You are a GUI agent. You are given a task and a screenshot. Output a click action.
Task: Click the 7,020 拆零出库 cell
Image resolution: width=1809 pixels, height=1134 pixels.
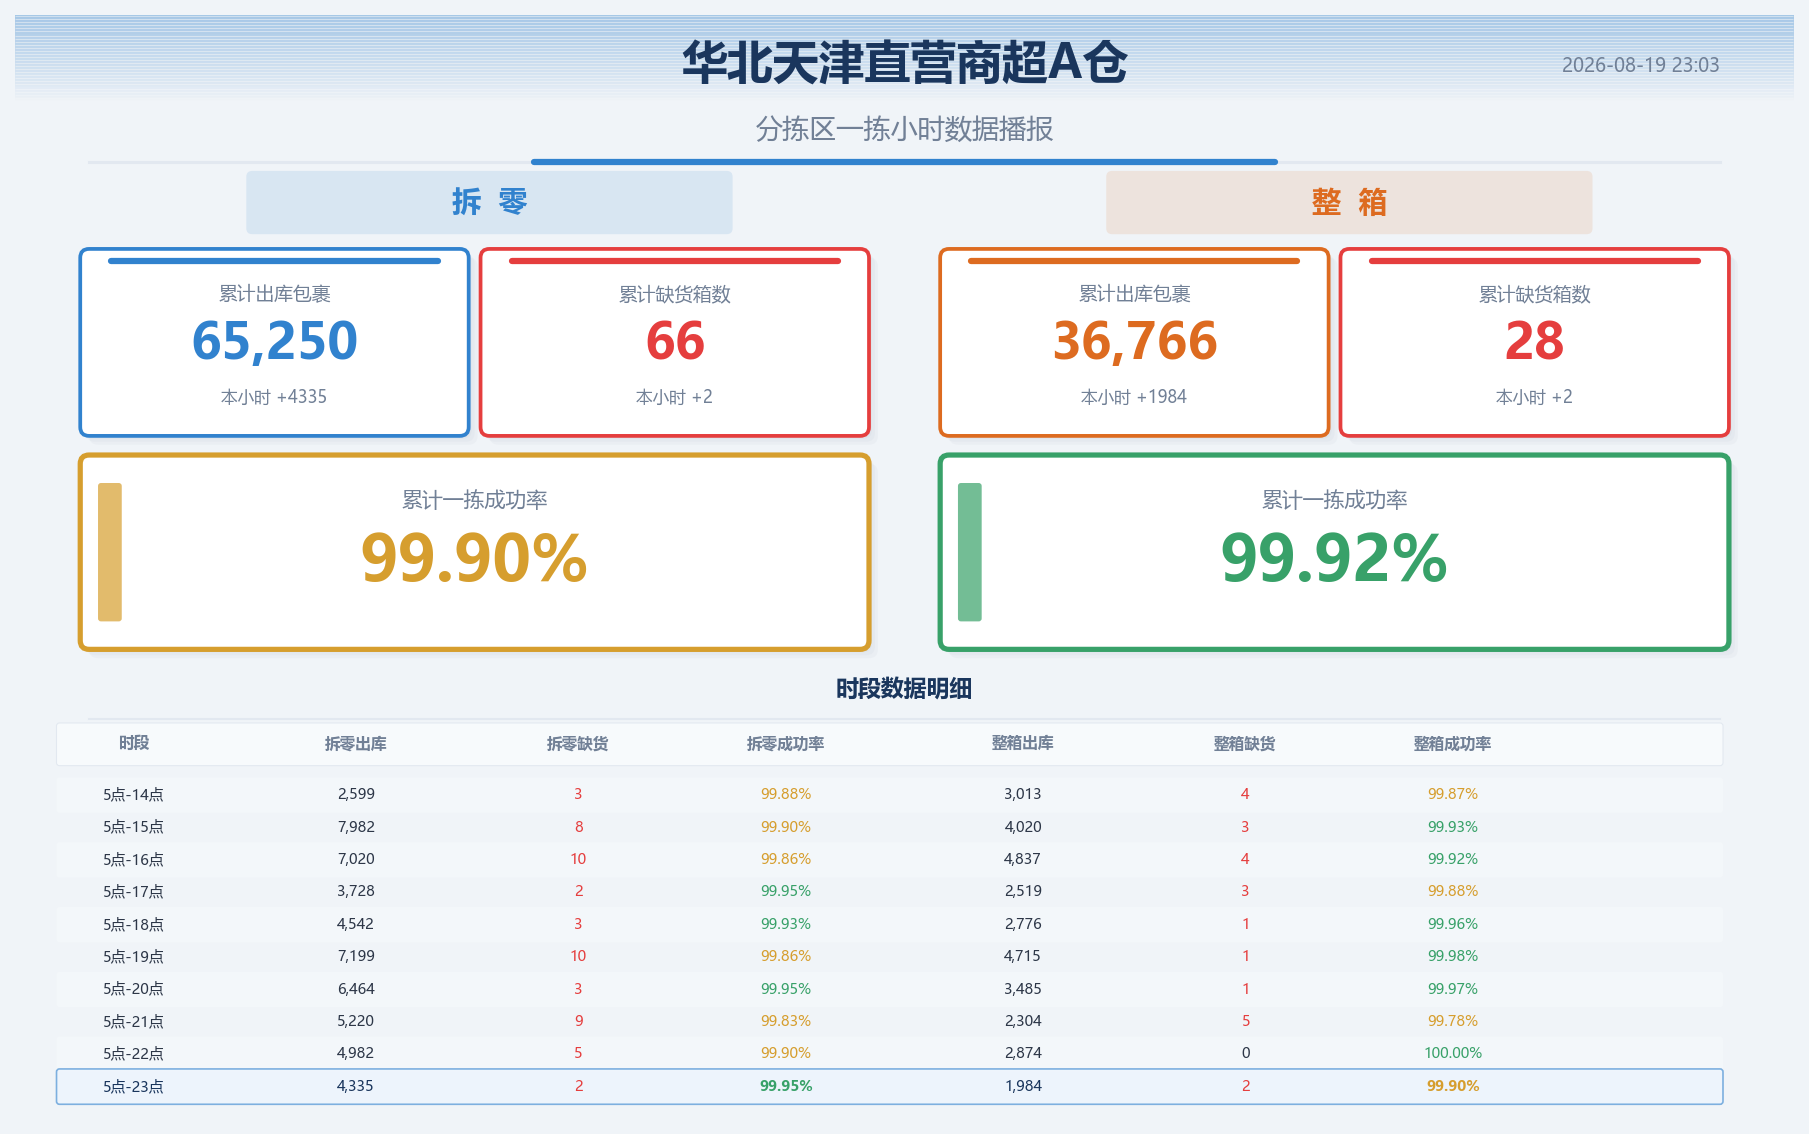(x=356, y=859)
